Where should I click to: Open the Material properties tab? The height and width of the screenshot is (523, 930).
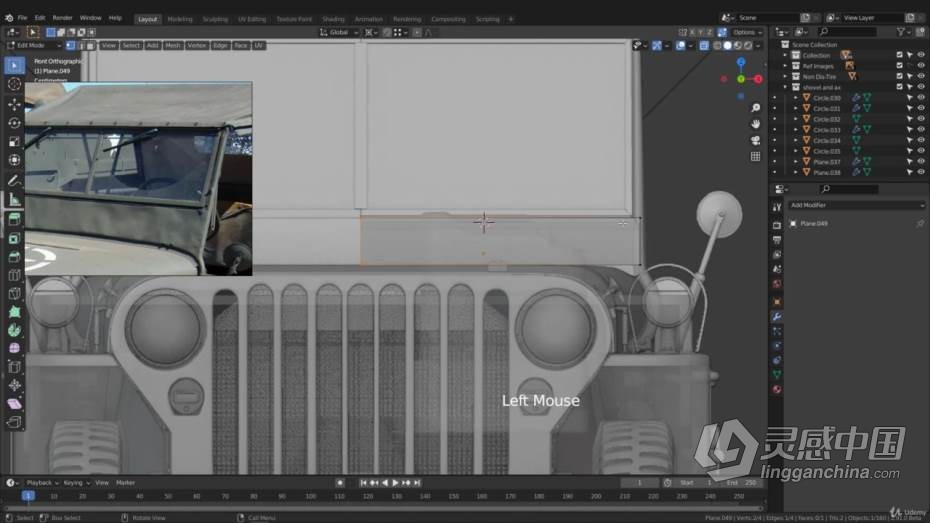tap(777, 390)
